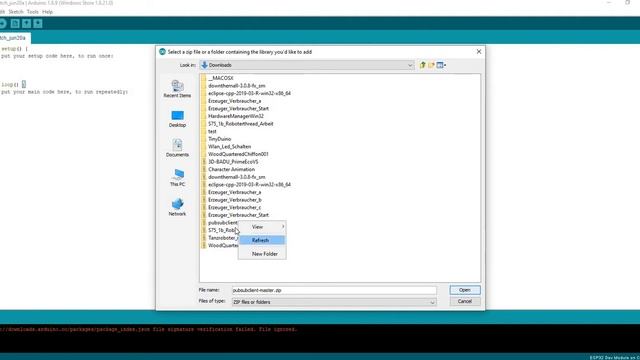Open the Tools menu in Arduino
This screenshot has width=640, height=360.
tap(32, 12)
